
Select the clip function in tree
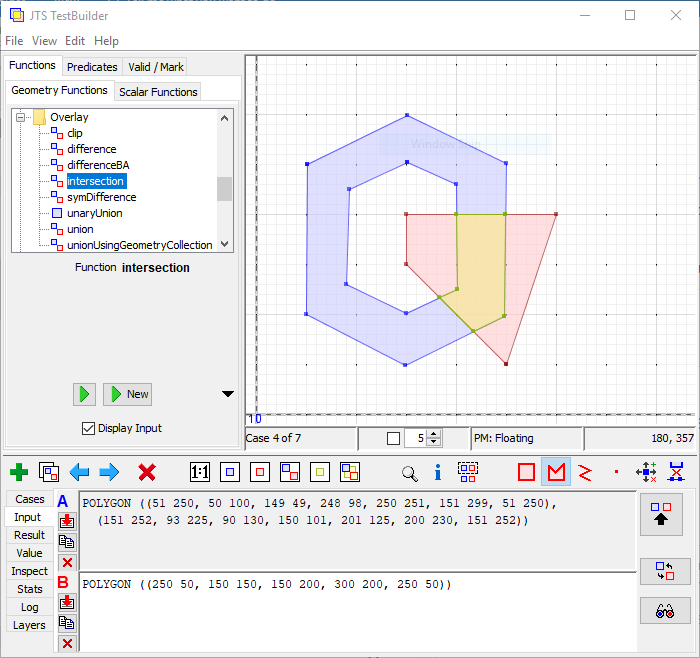point(75,133)
